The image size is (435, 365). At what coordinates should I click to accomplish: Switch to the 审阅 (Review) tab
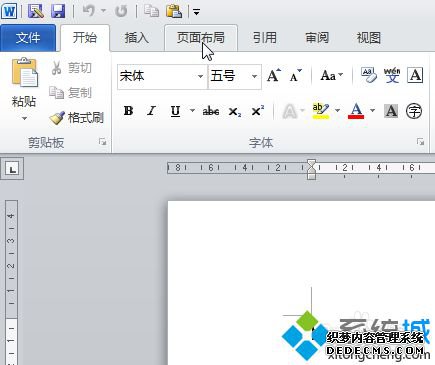317,38
